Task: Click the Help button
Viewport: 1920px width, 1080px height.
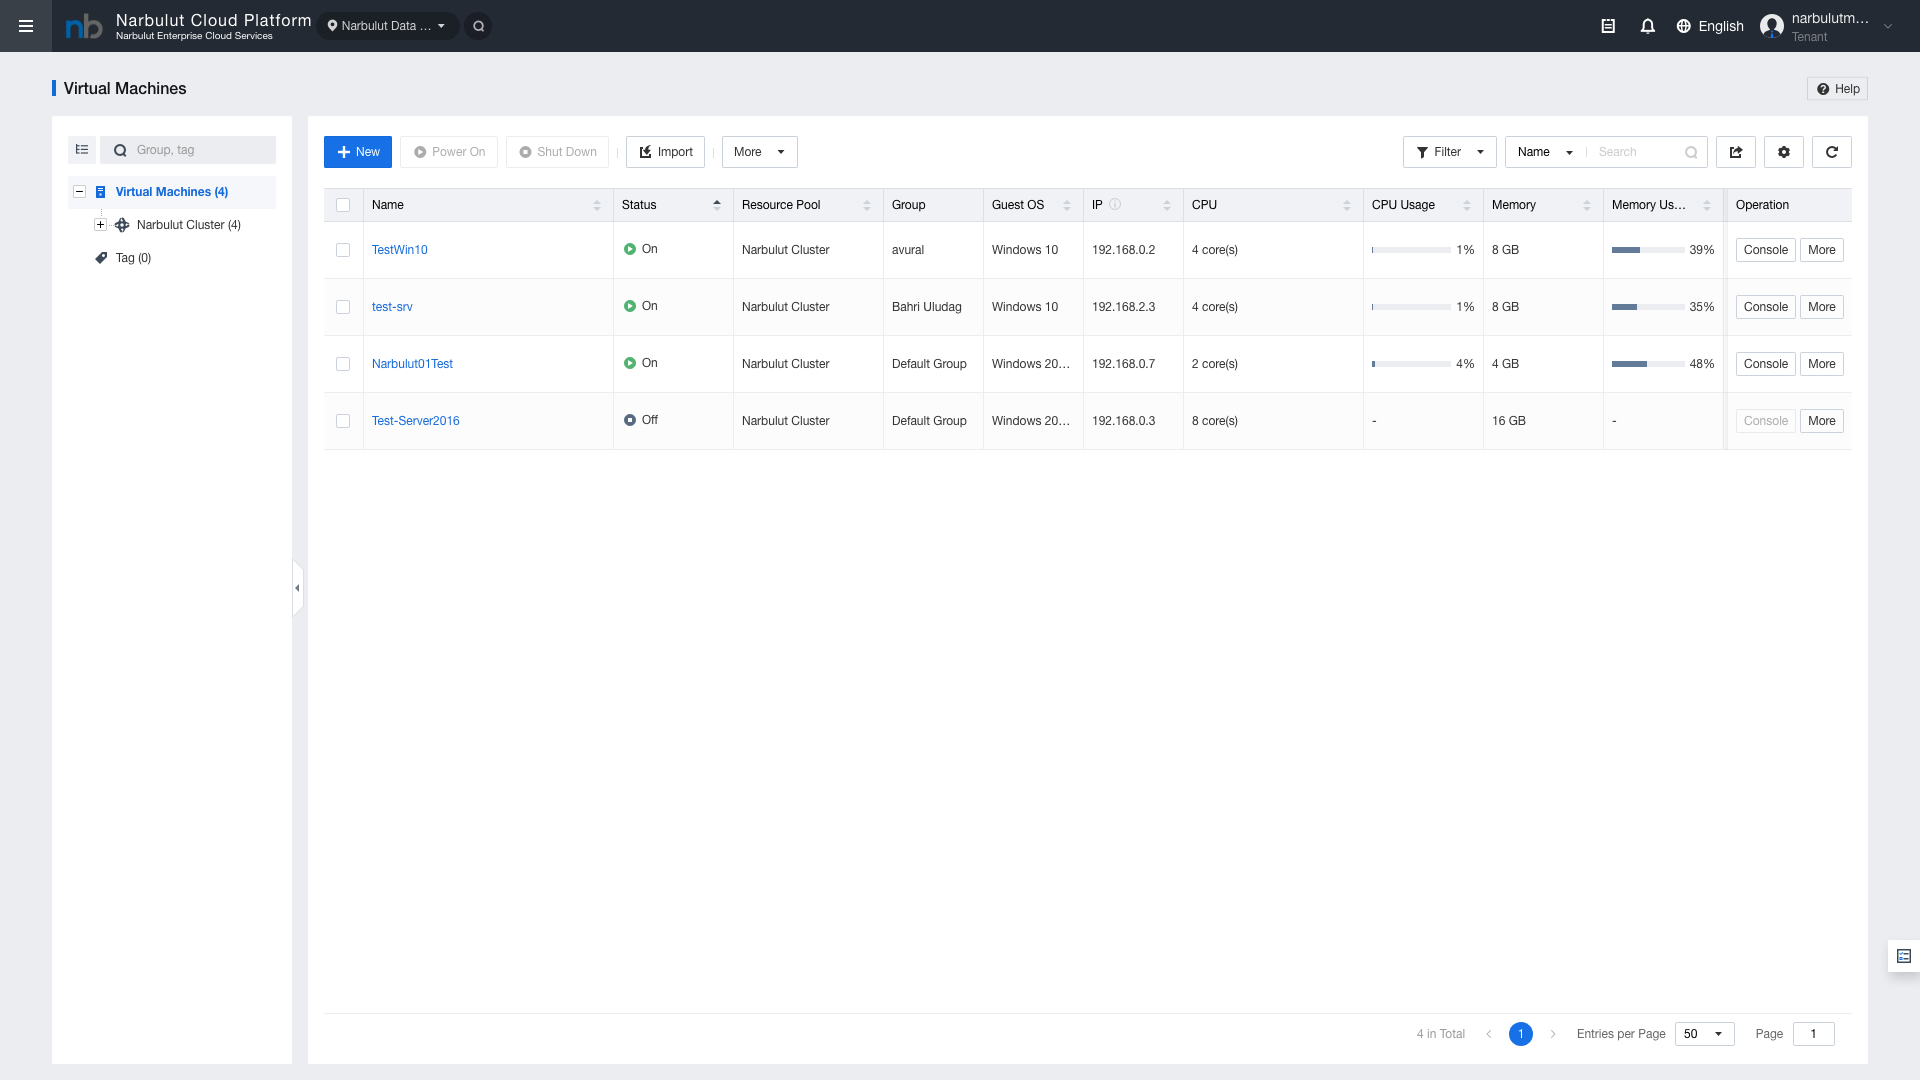Action: 1838,89
